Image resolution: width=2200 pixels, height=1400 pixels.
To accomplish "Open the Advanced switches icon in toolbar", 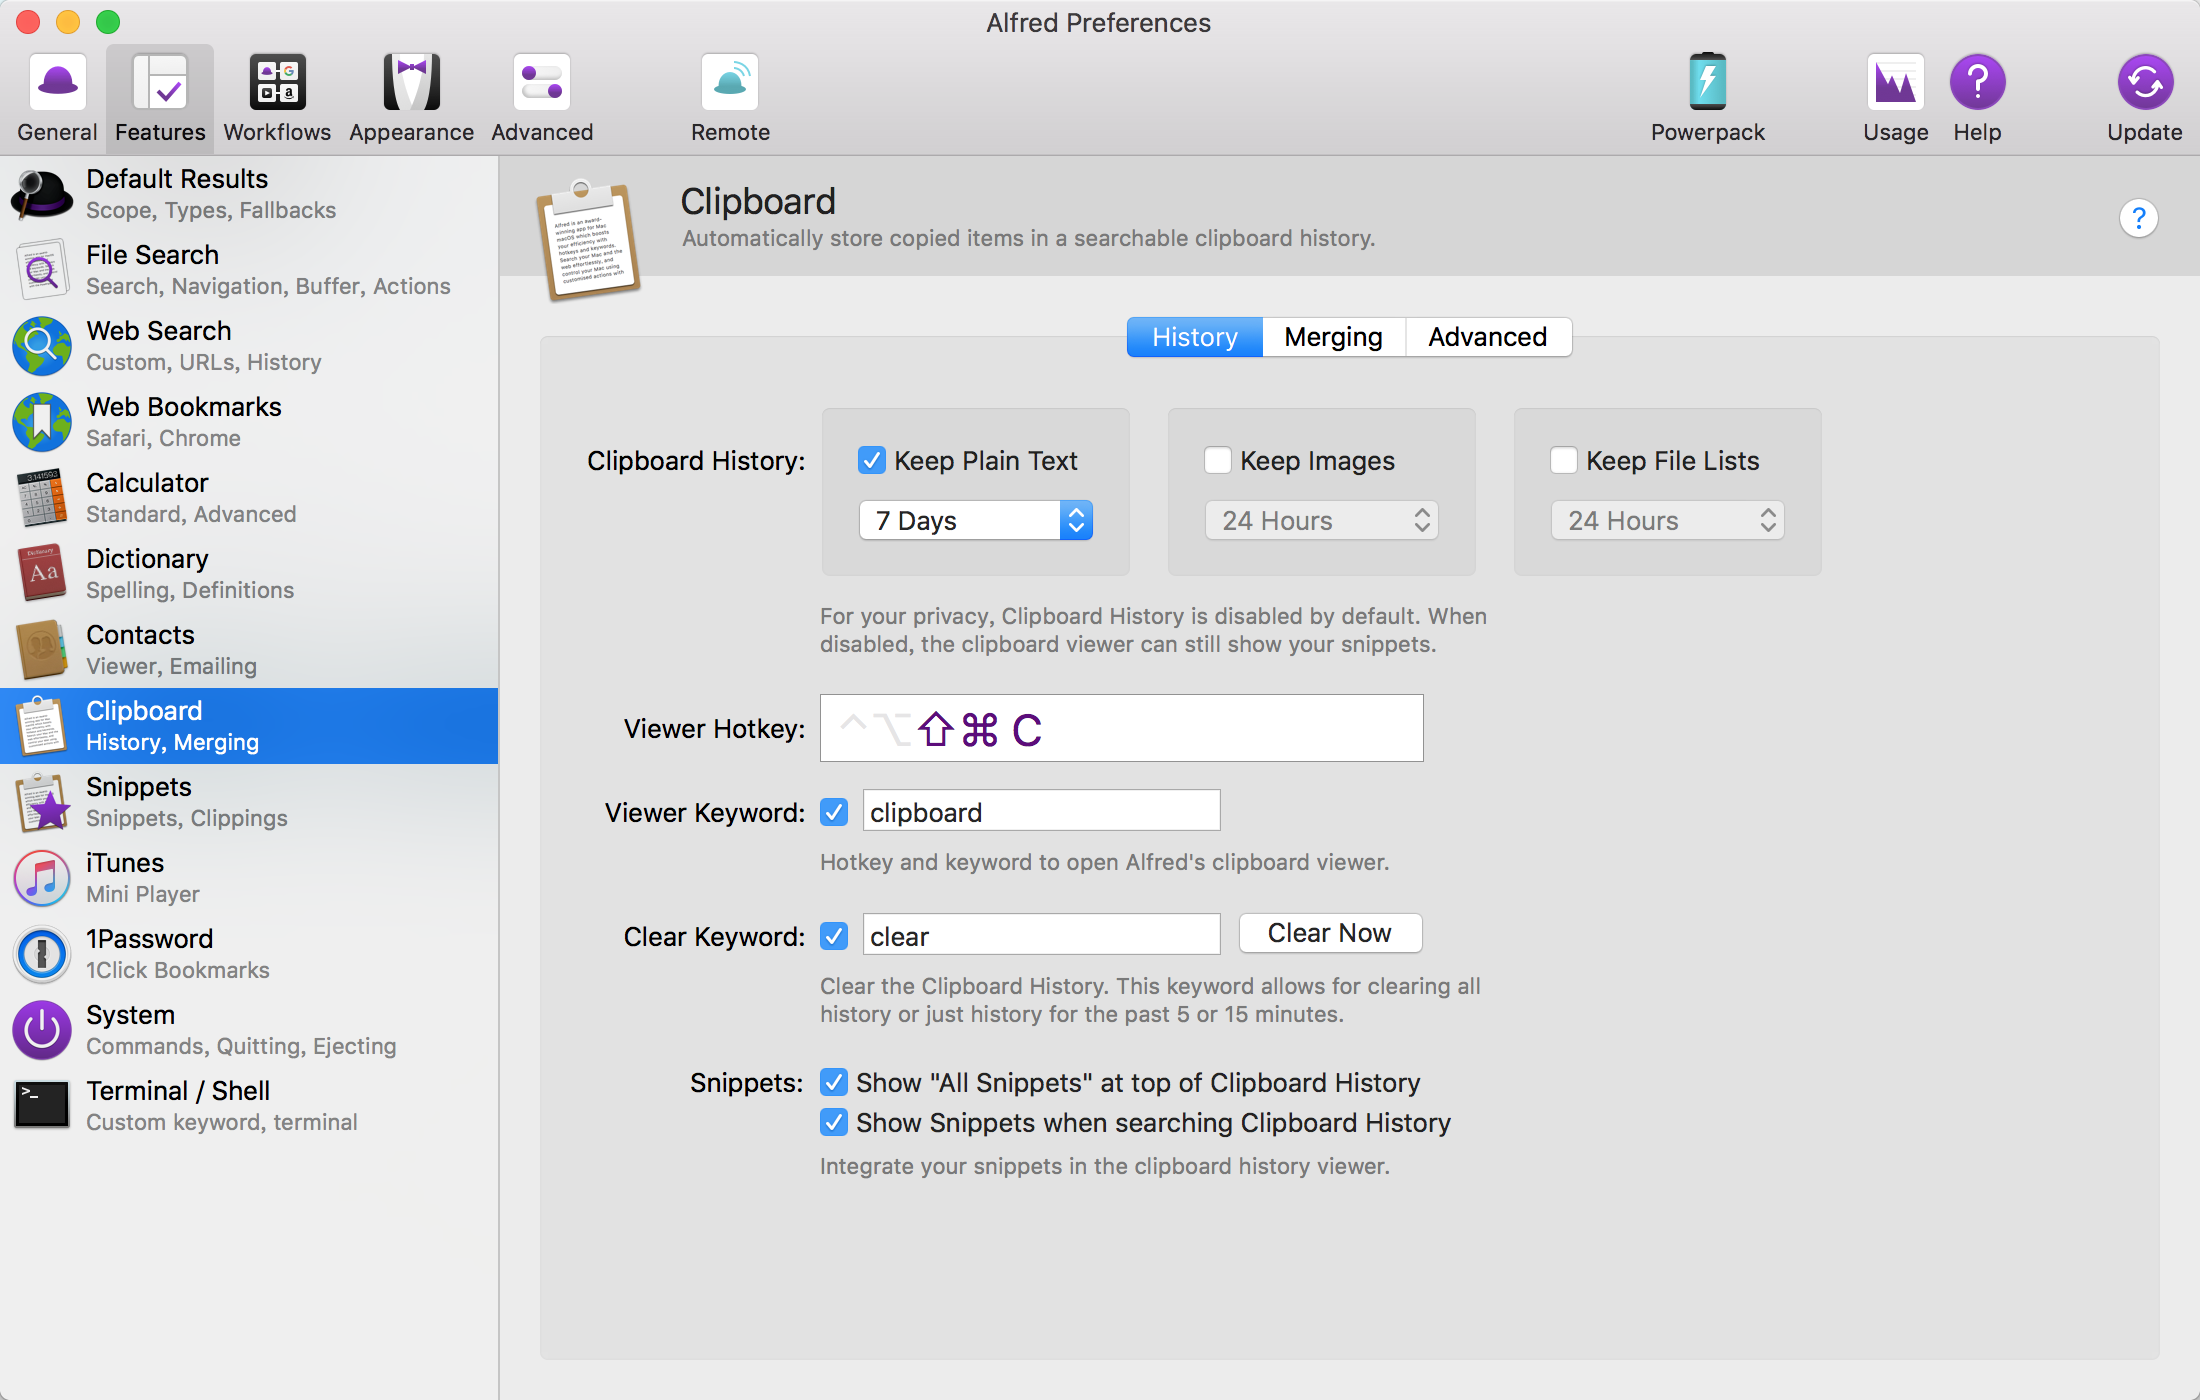I will pos(542,82).
